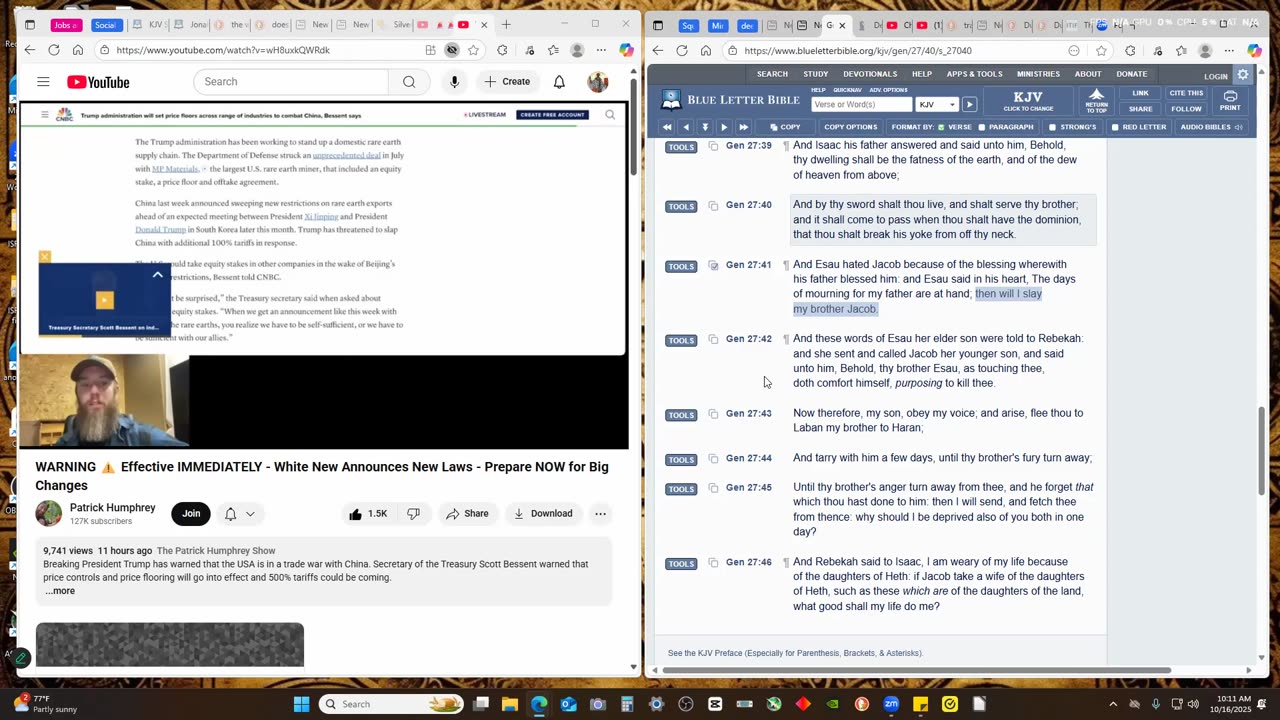Click Blue Letter Bible horizontal scrollbar
Viewport: 1280px width, 720px height.
pos(916,670)
